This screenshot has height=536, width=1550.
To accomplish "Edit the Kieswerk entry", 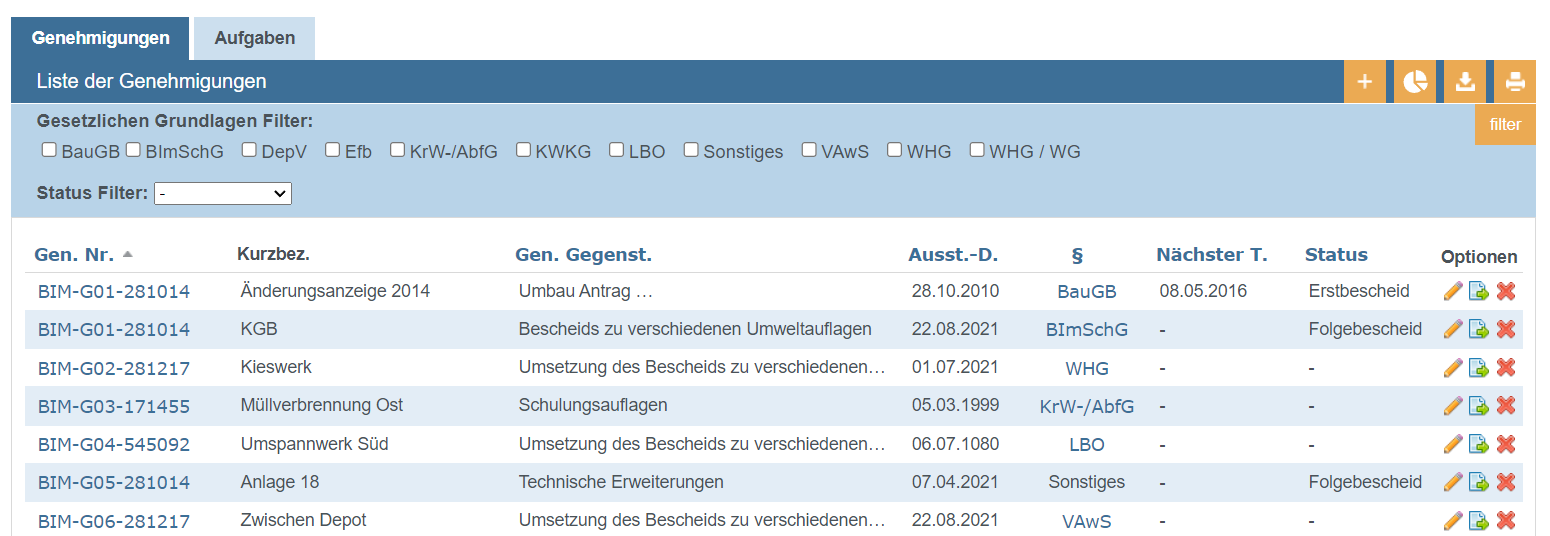I will pyautogui.click(x=1453, y=368).
